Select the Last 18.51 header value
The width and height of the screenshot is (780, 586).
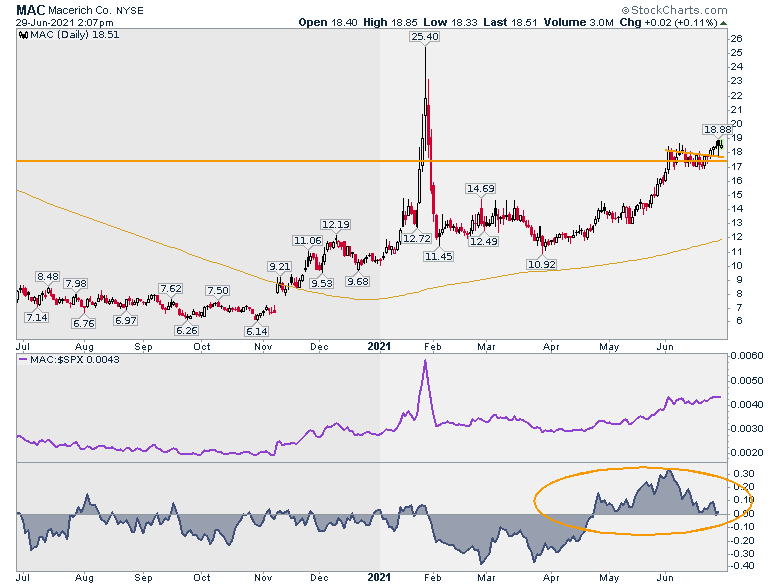(x=510, y=22)
